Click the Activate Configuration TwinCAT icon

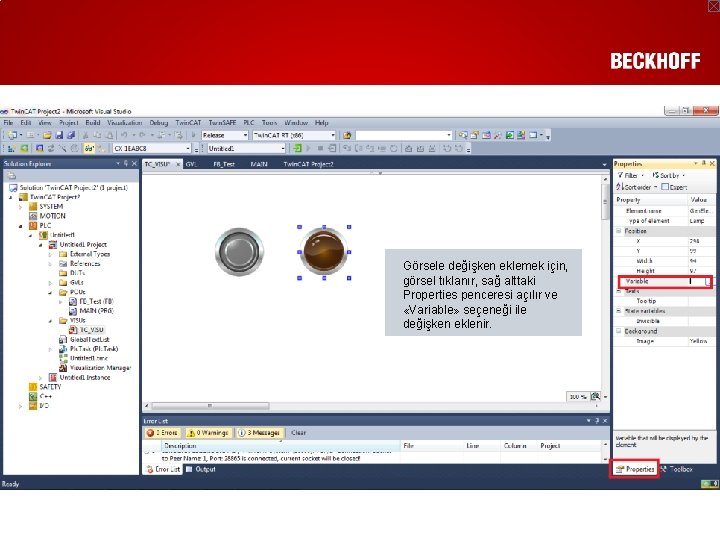coord(11,148)
